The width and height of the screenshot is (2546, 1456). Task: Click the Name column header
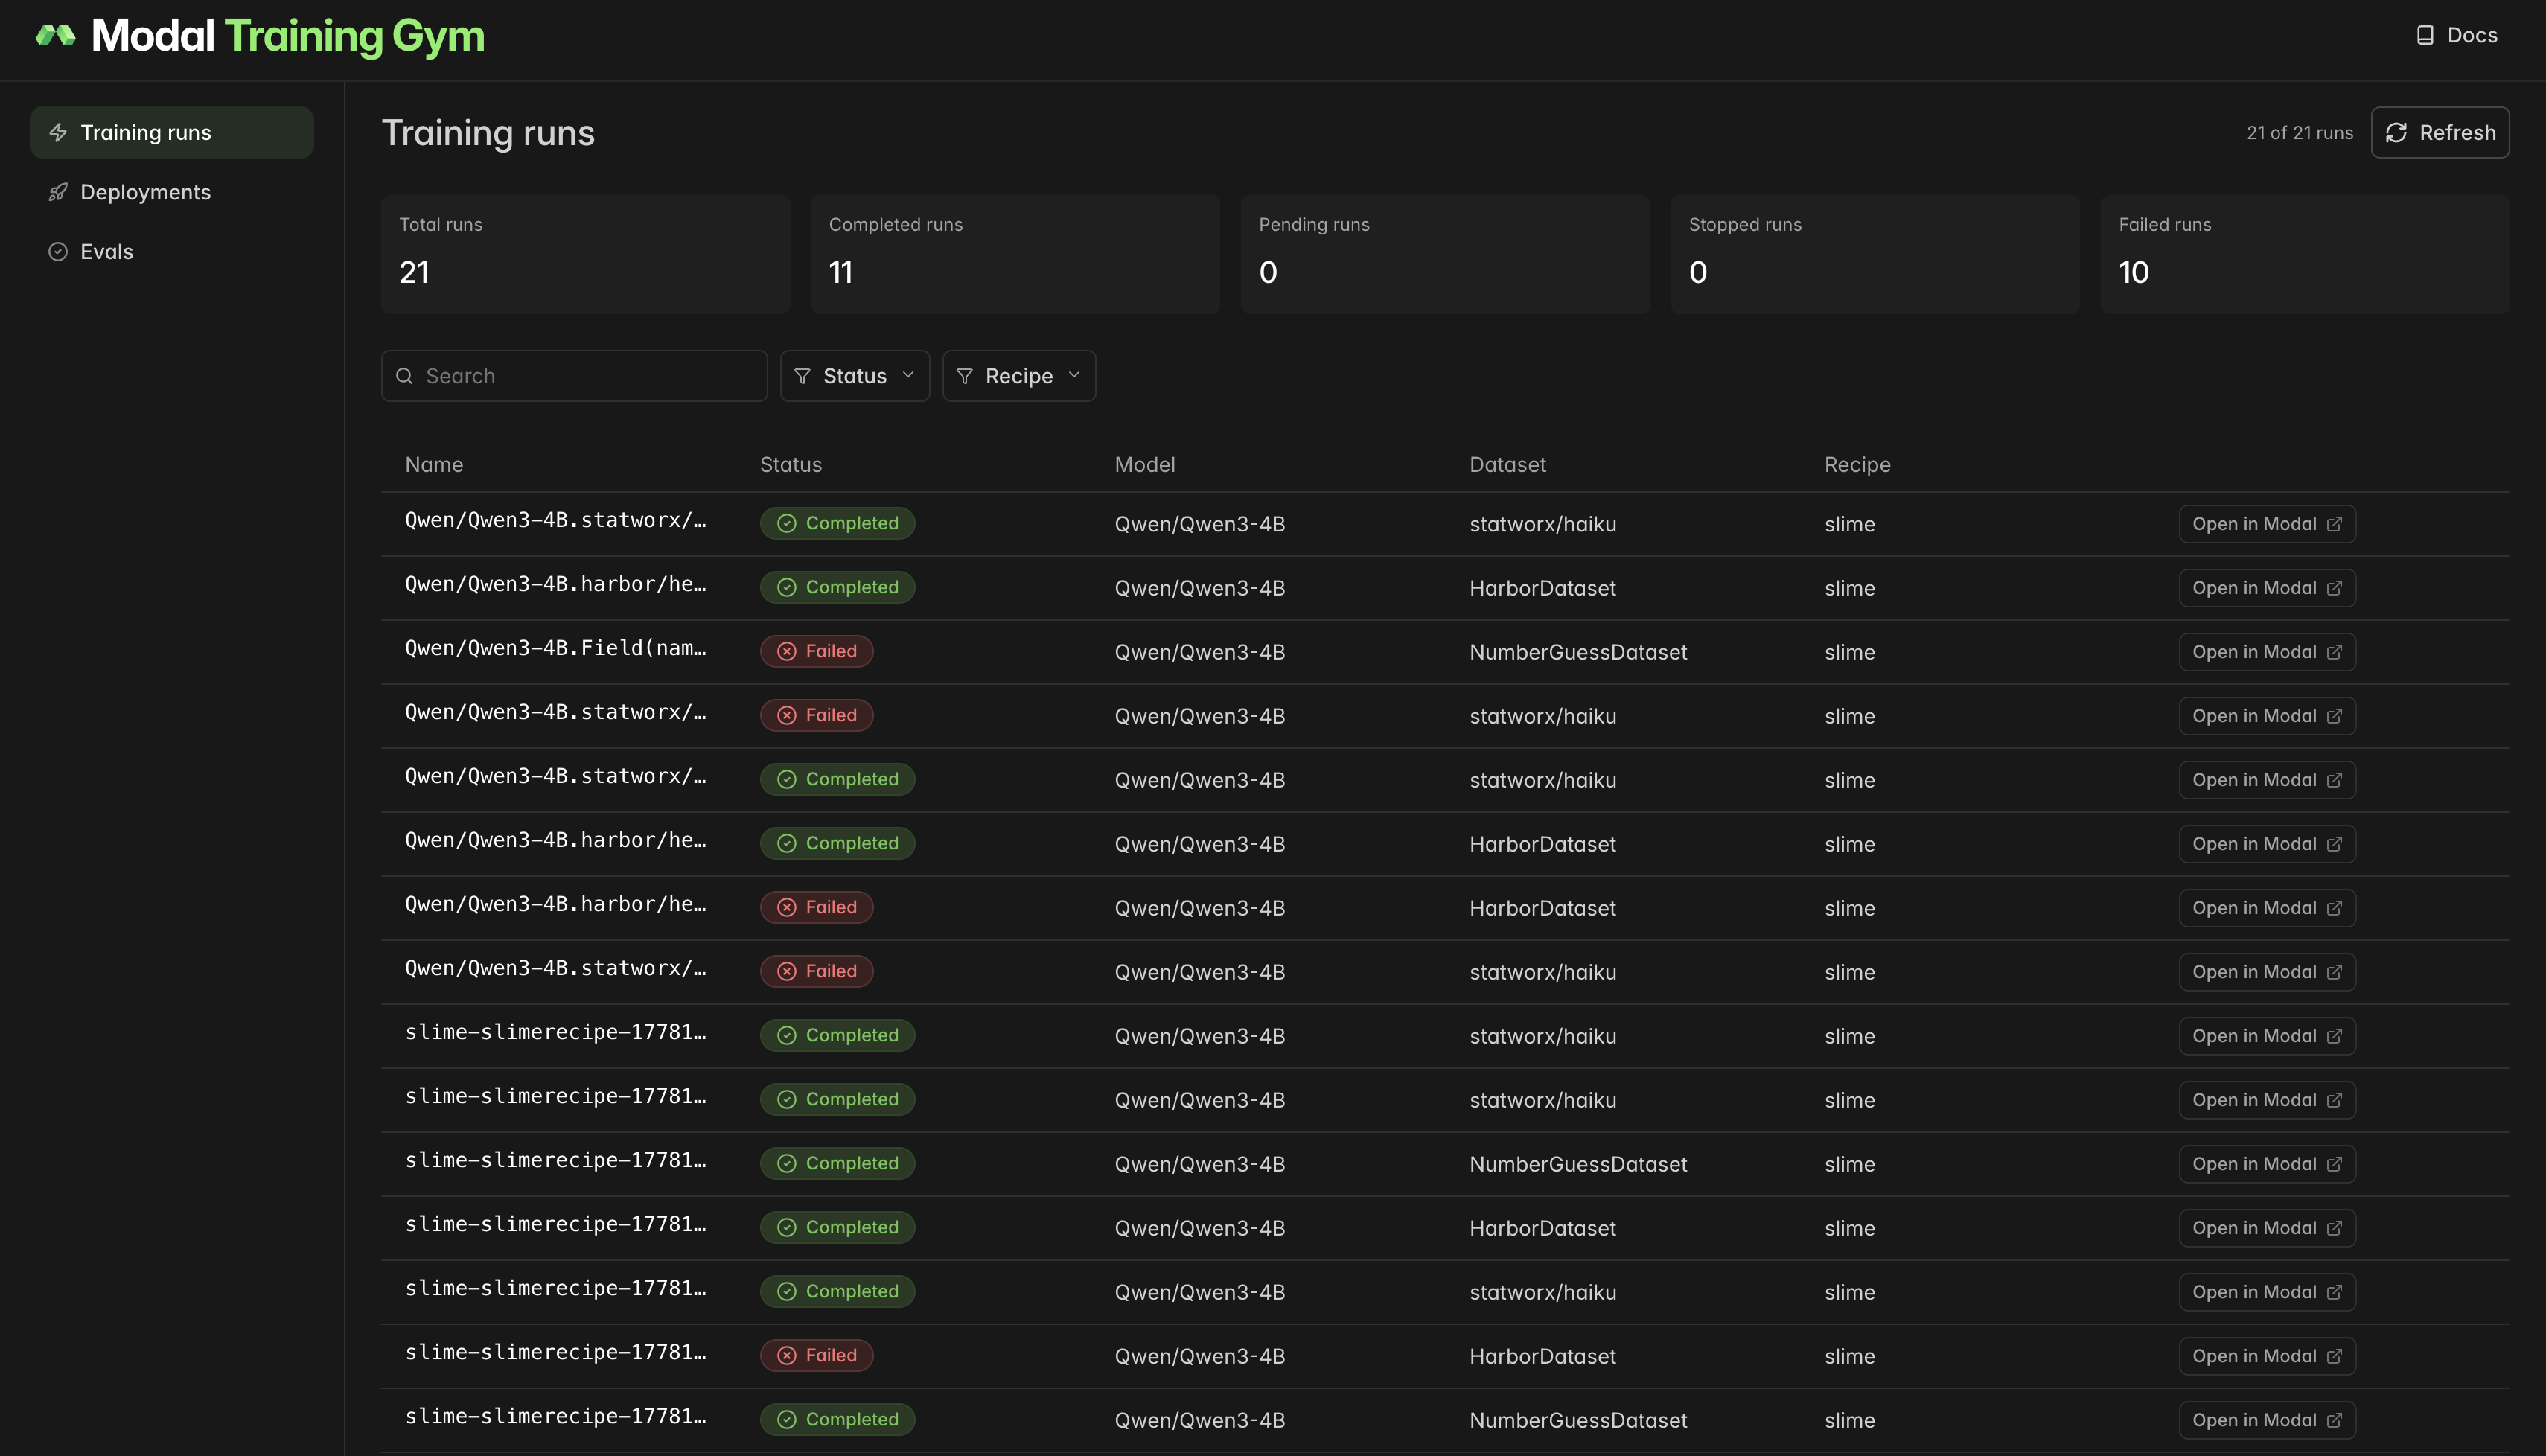[434, 464]
